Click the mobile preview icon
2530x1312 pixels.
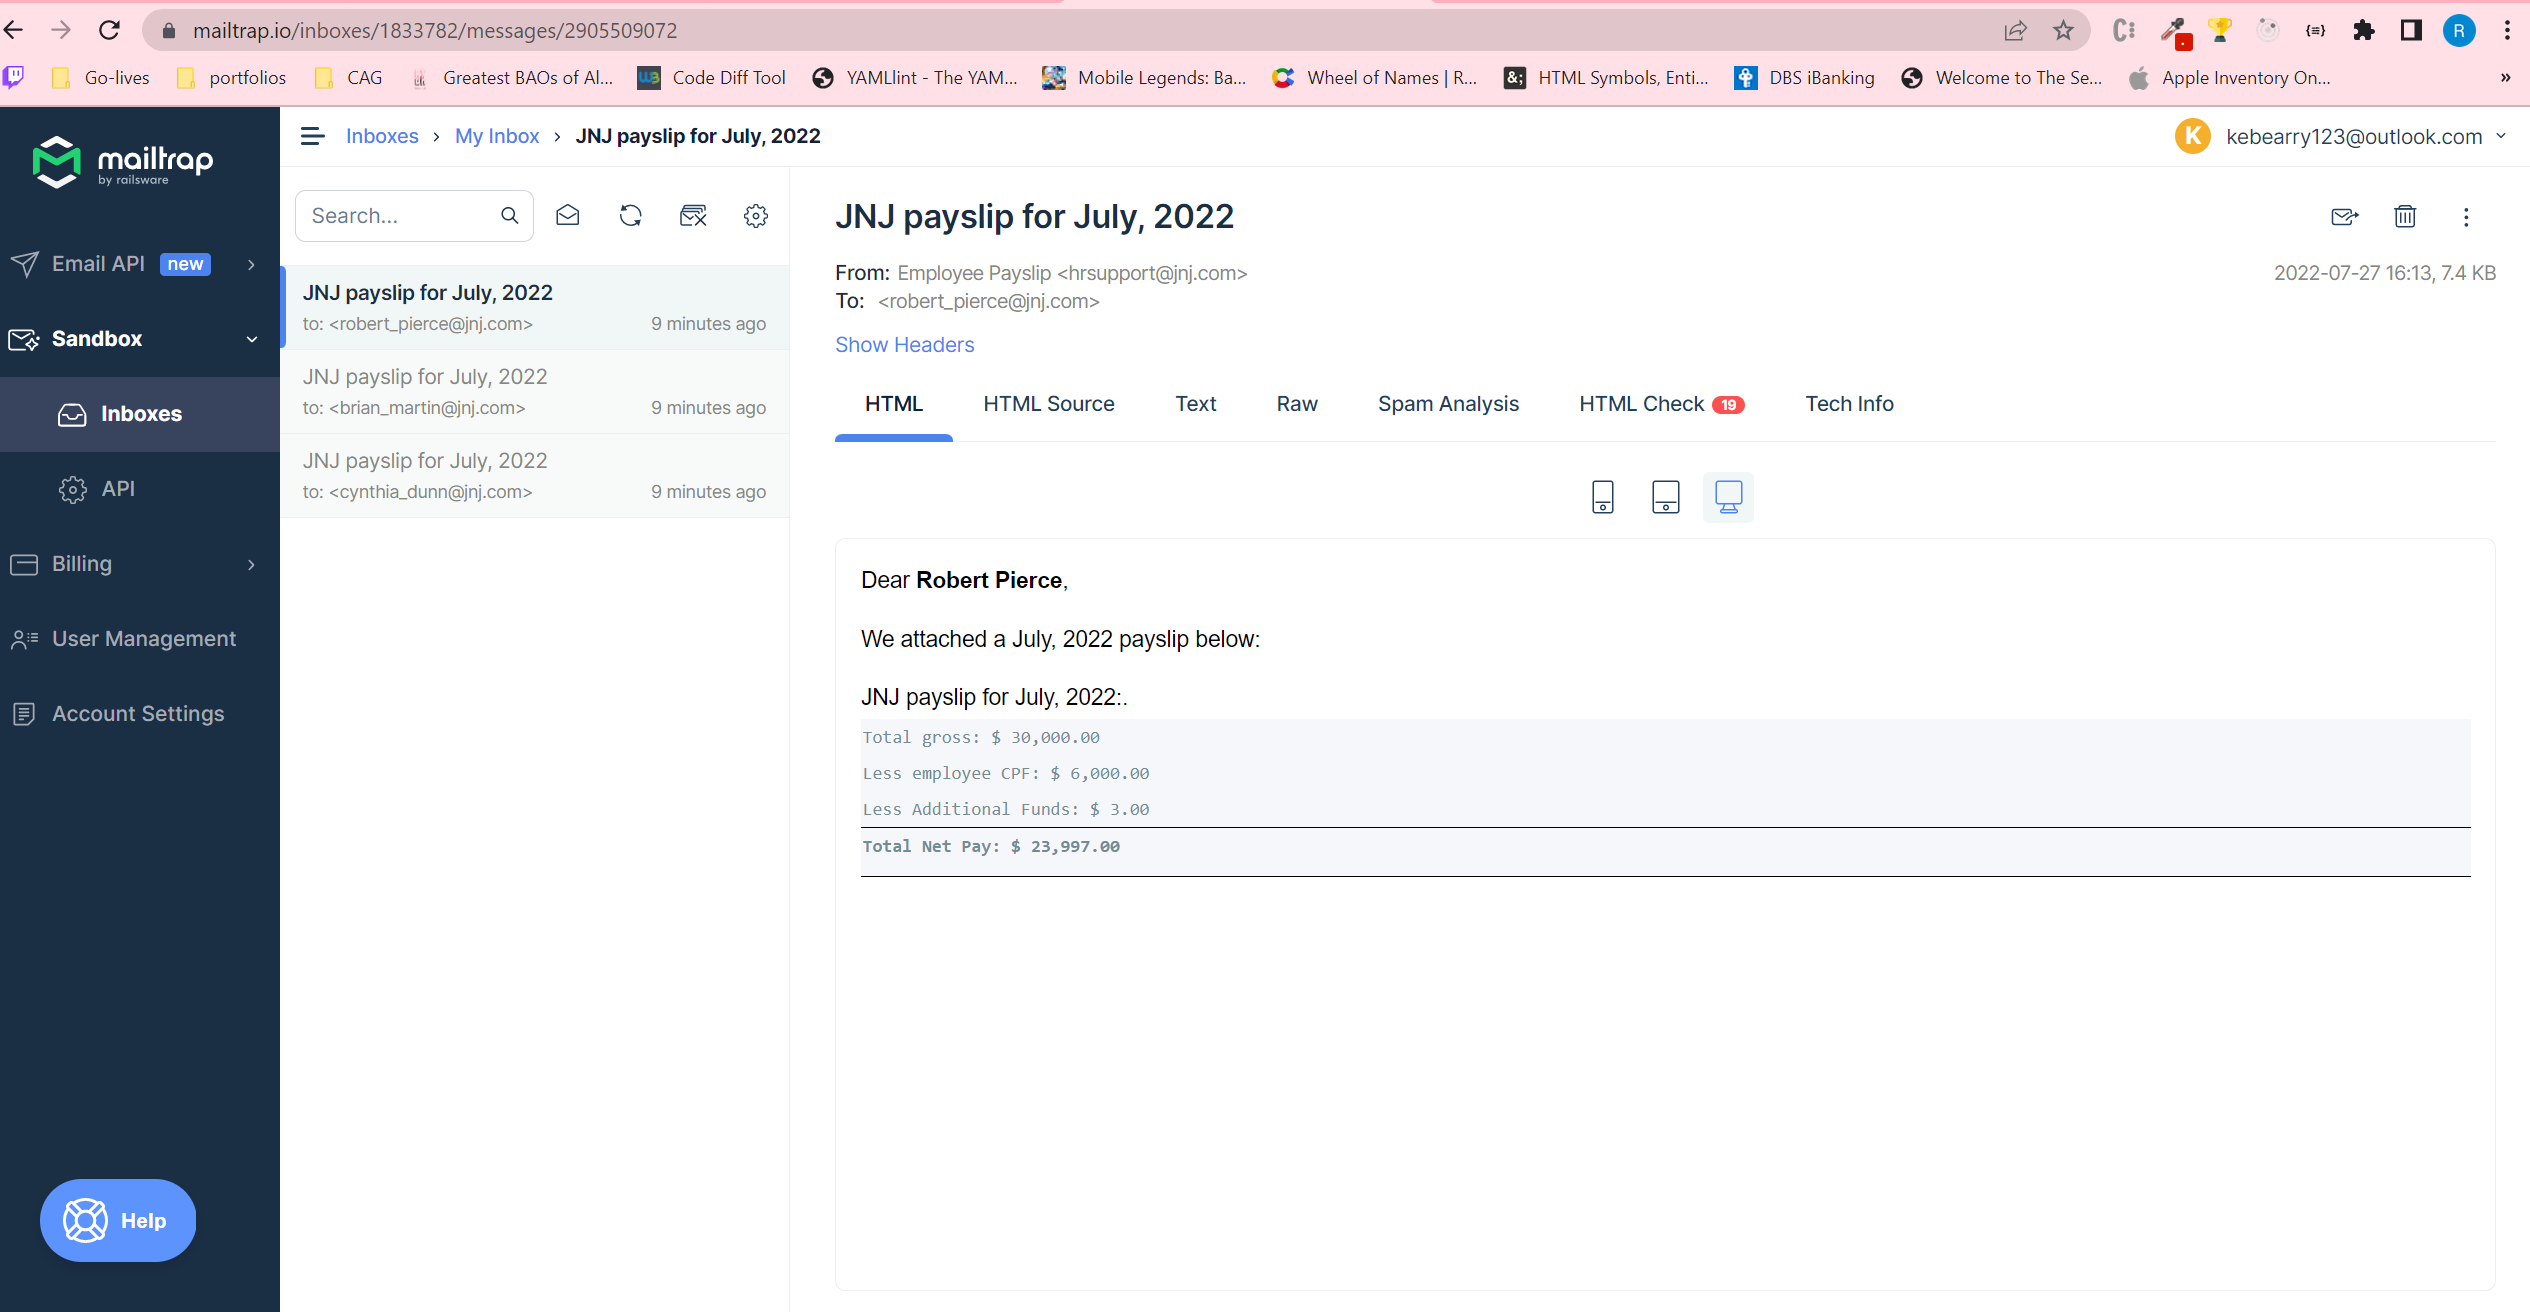pyautogui.click(x=1603, y=495)
